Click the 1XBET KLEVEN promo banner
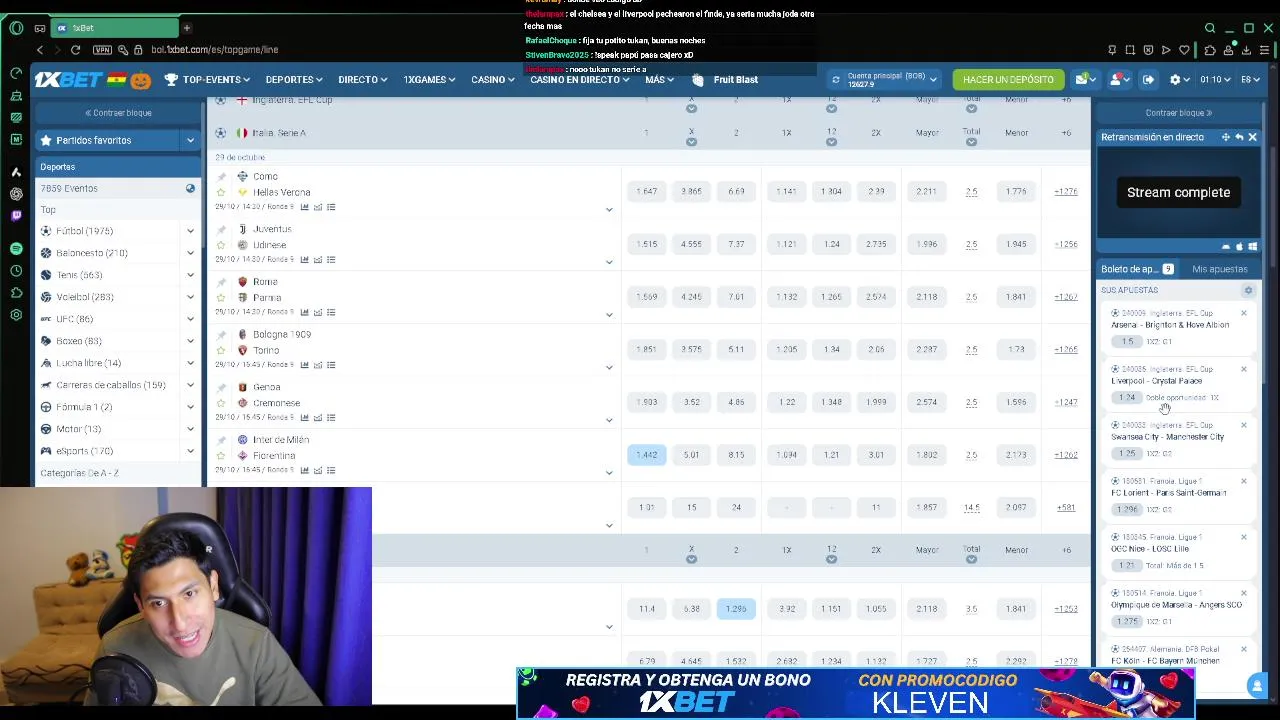Viewport: 1280px width, 720px height. pos(855,693)
